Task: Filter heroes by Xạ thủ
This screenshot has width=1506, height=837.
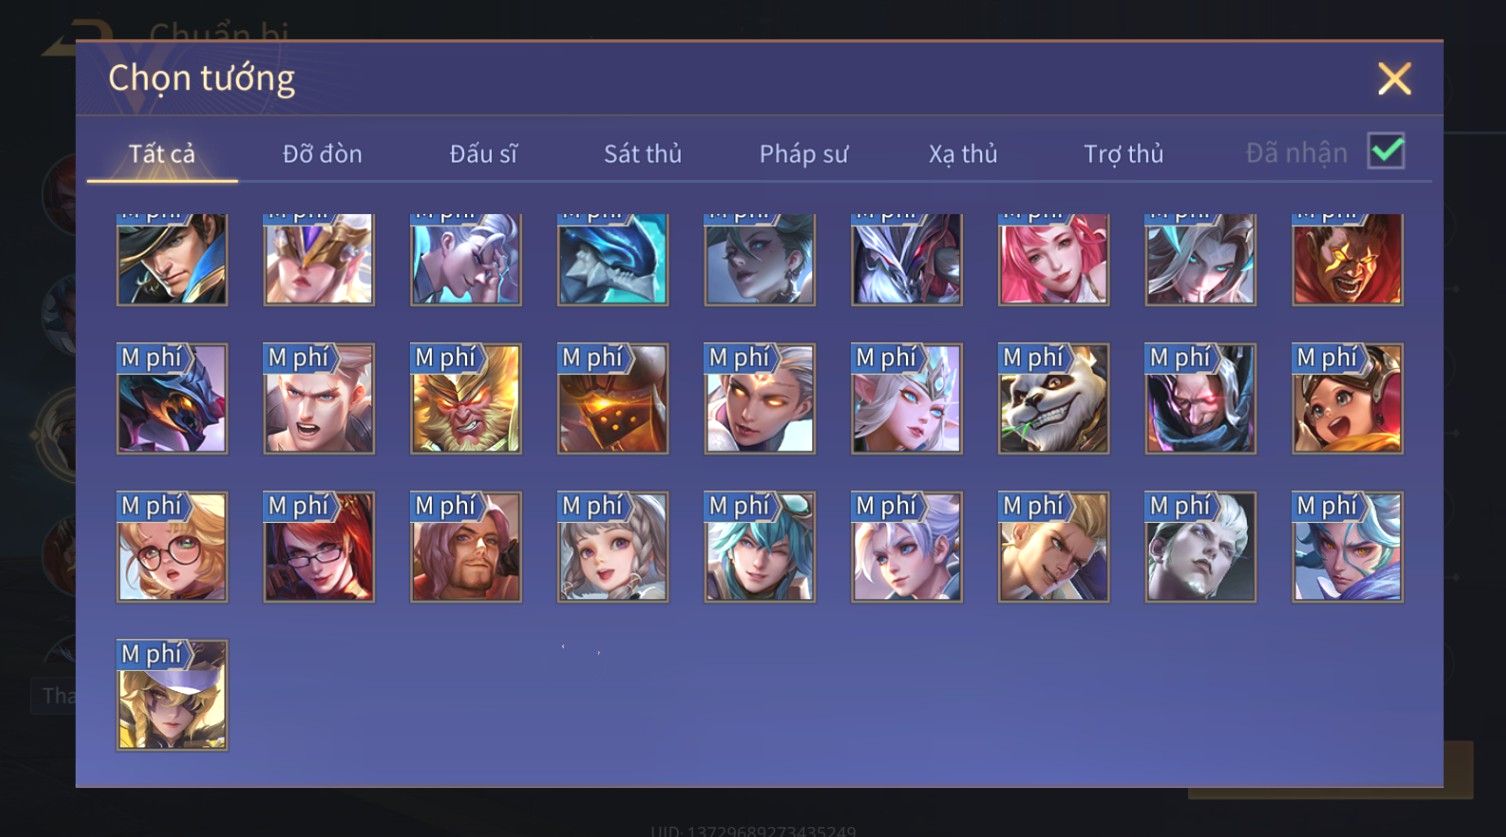Action: click(x=963, y=154)
